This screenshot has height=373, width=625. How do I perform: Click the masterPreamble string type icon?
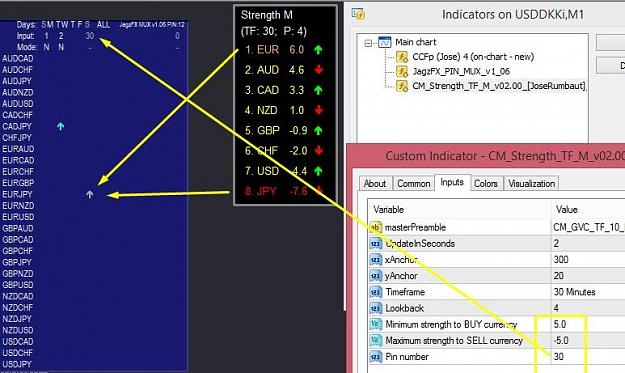[375, 228]
